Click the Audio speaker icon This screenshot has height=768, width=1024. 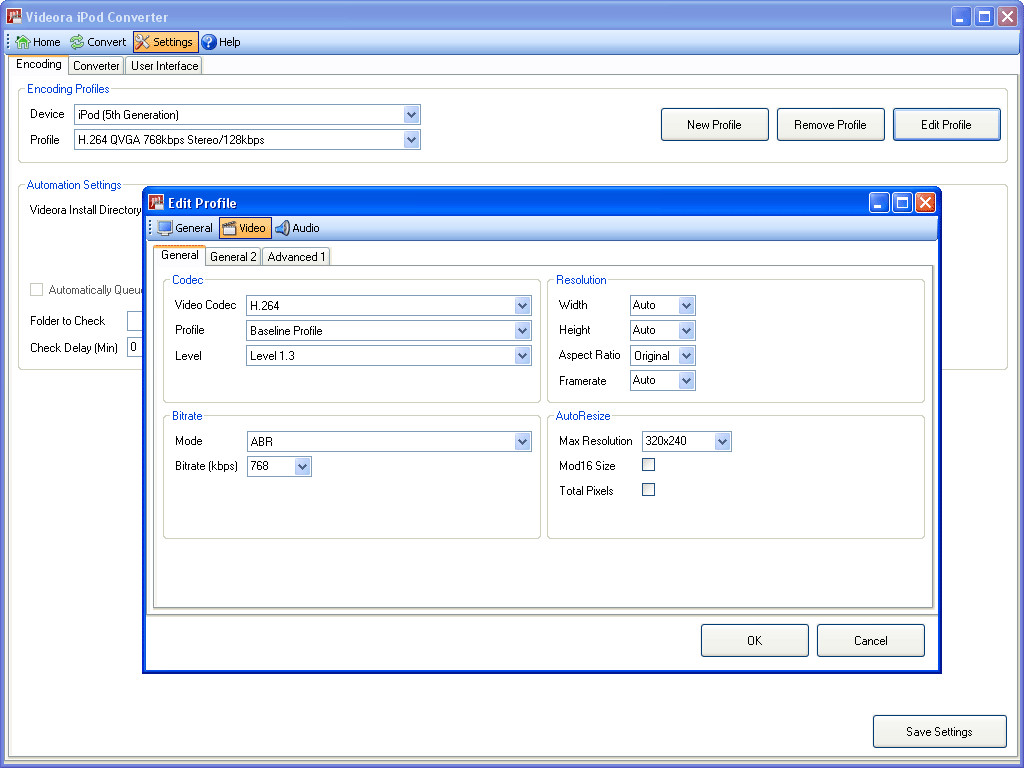(x=282, y=228)
